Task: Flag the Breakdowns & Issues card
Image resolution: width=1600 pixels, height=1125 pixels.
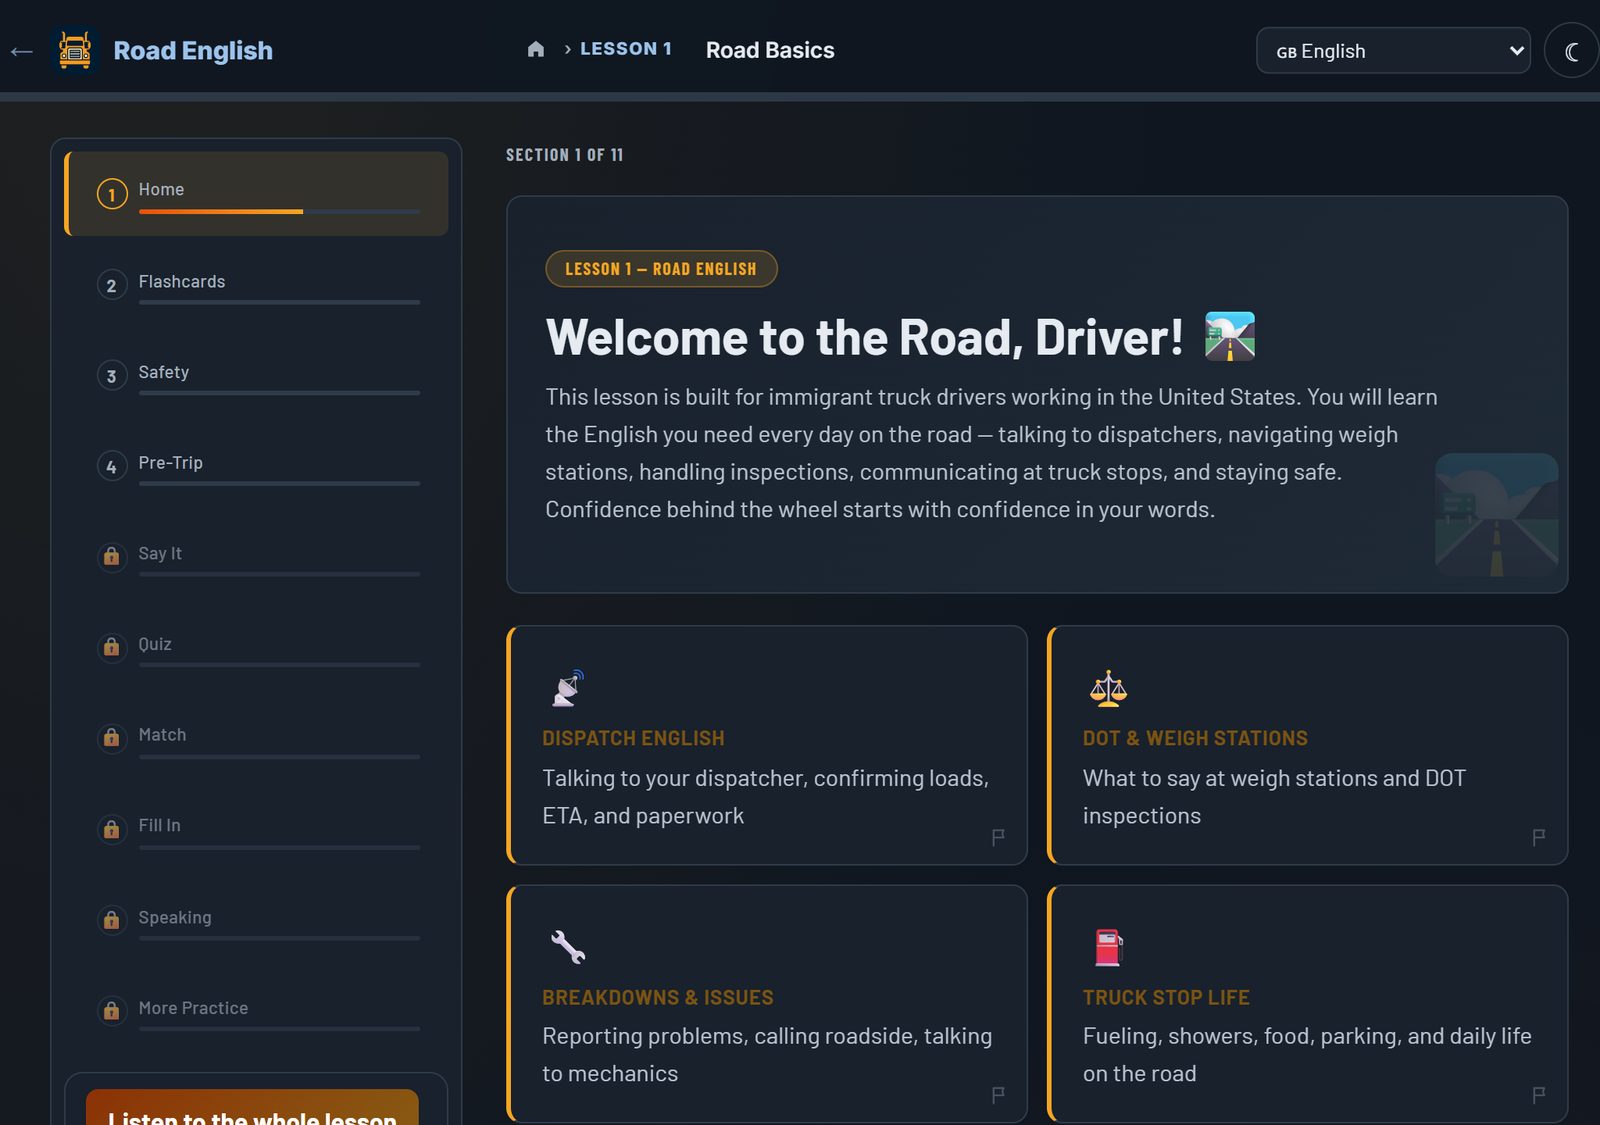Action: (x=997, y=1095)
